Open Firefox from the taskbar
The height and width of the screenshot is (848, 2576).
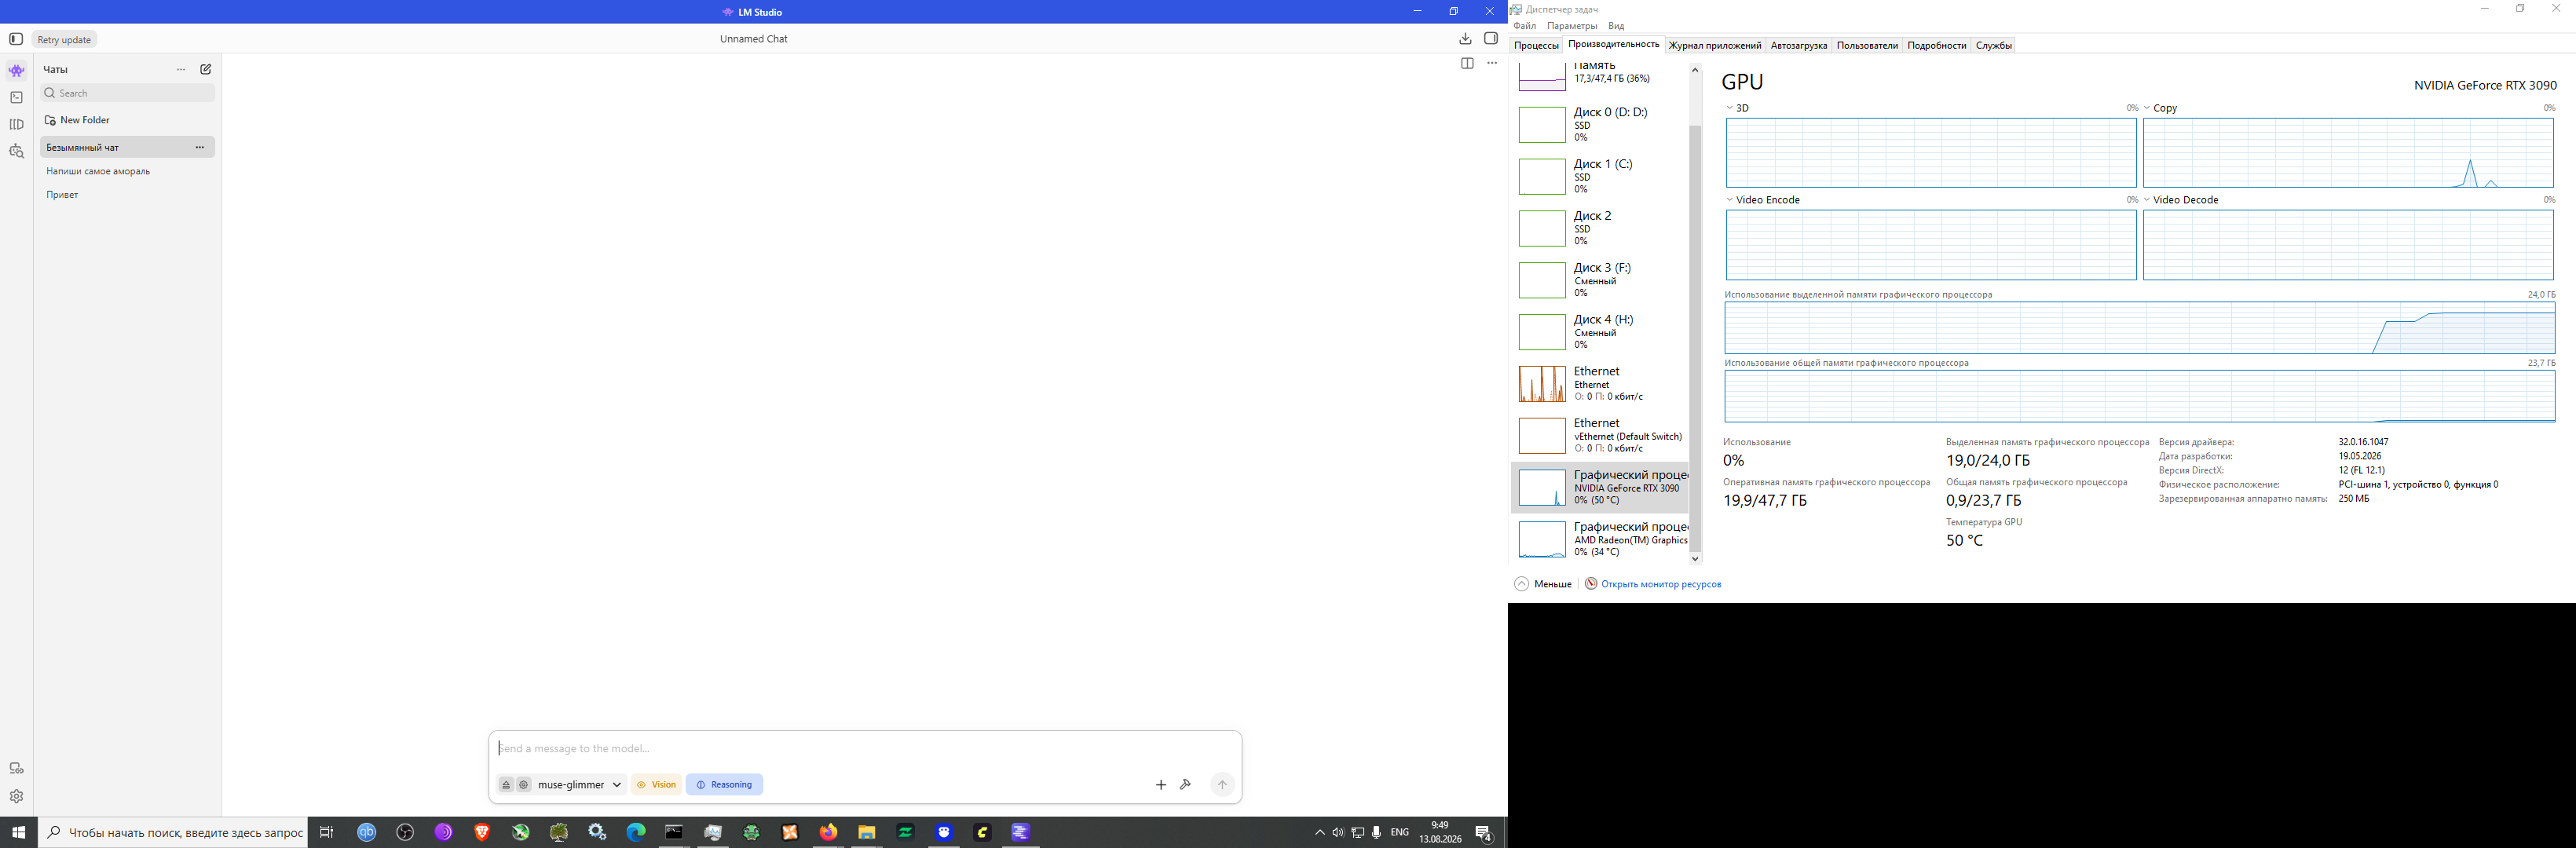pyautogui.click(x=828, y=832)
